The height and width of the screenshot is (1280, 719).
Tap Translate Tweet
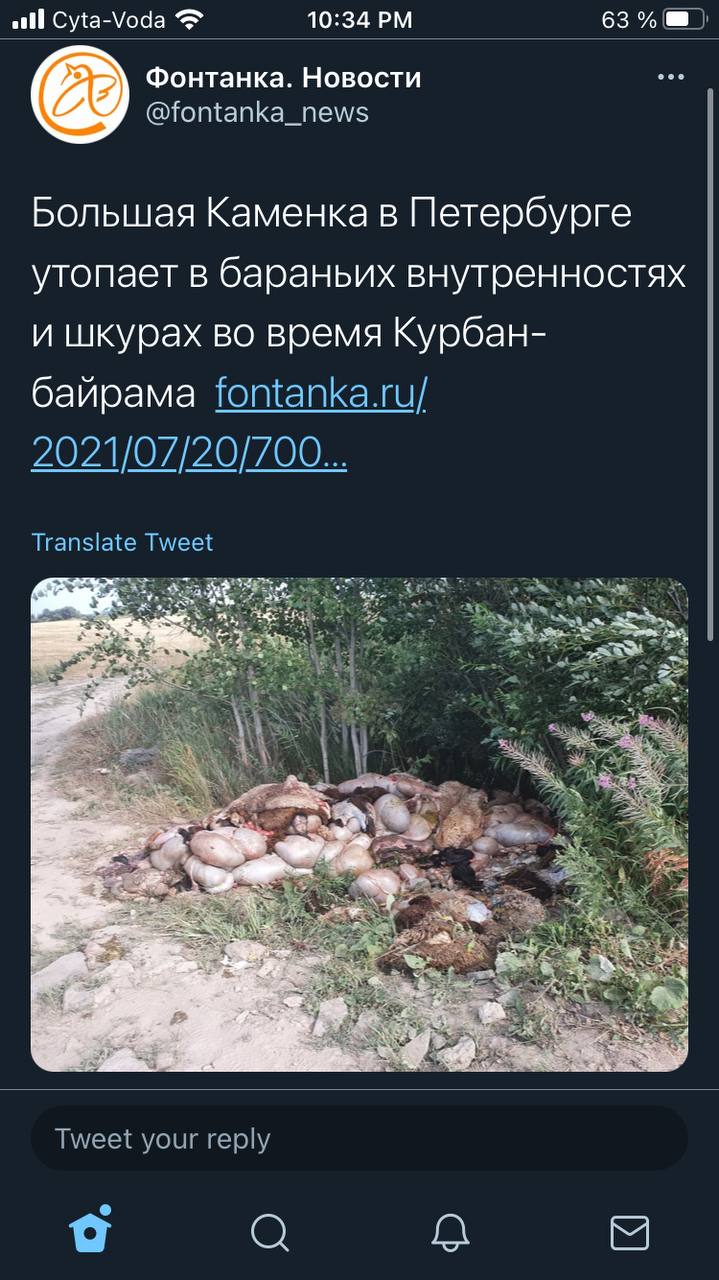click(x=122, y=542)
